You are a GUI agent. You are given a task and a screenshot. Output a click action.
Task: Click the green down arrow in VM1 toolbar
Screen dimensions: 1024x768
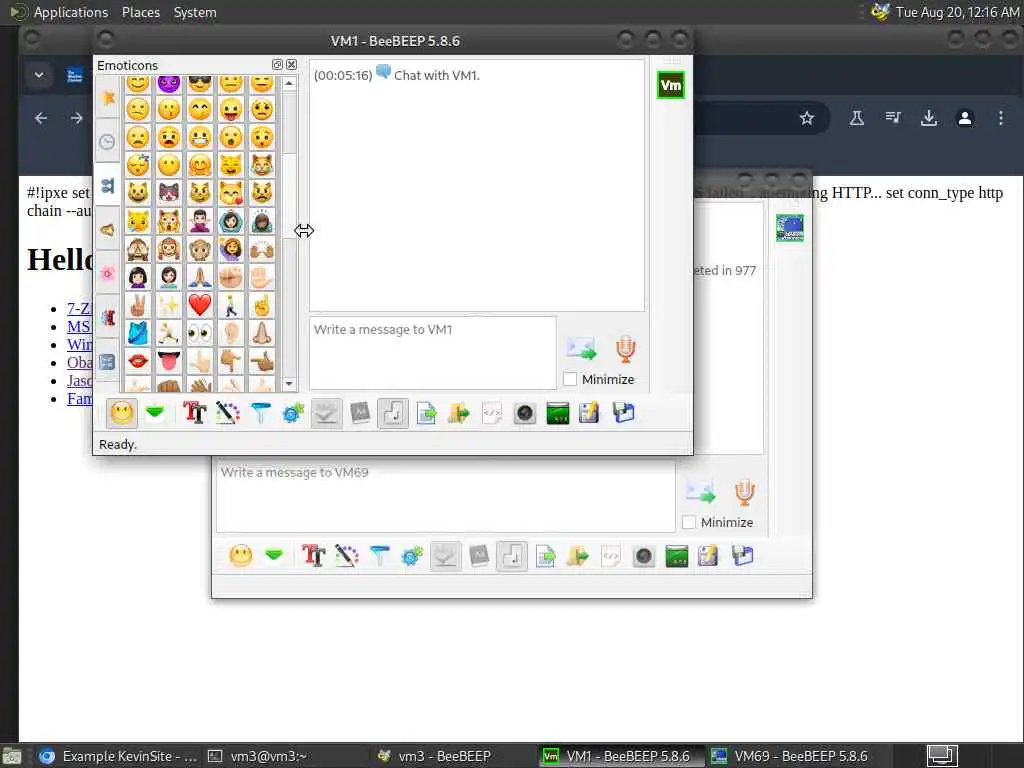pos(155,413)
